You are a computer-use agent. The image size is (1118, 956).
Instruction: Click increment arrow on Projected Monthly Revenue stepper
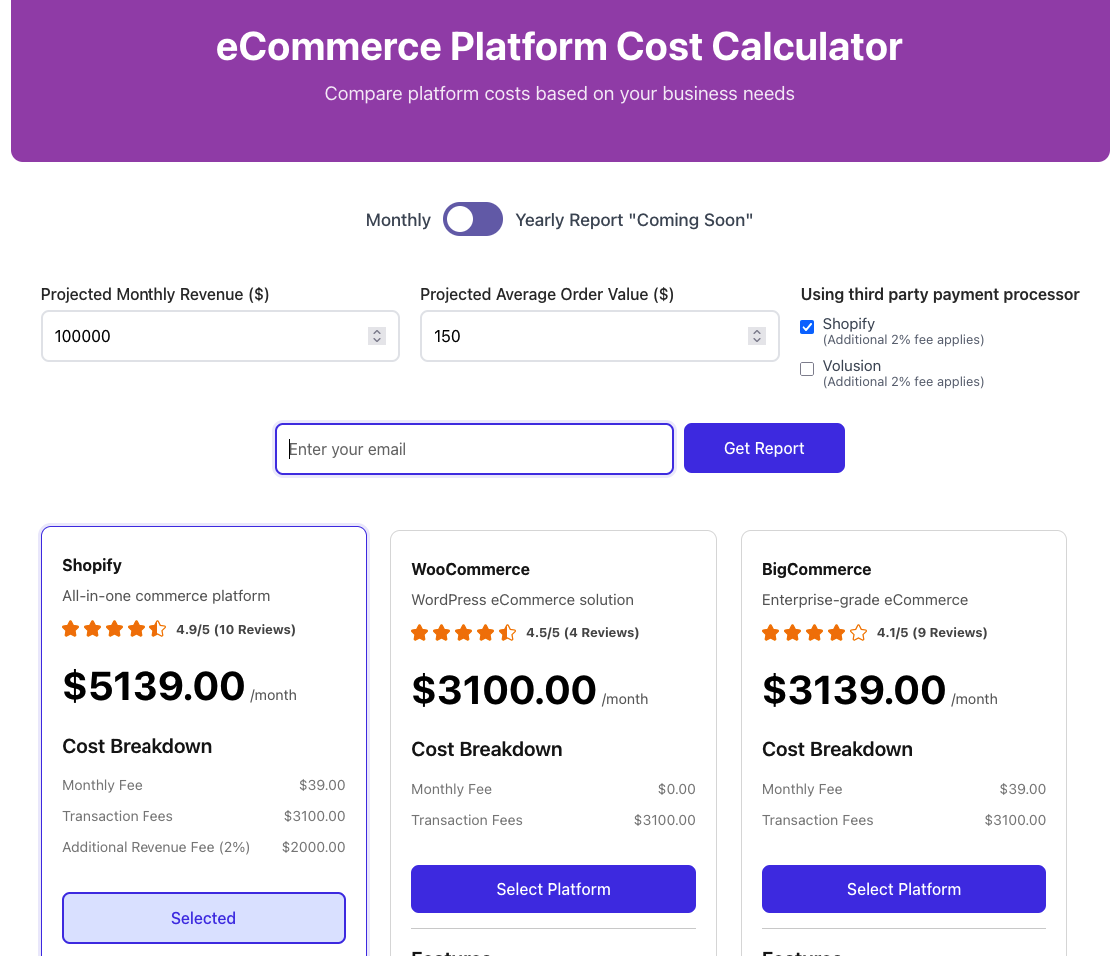point(377,331)
